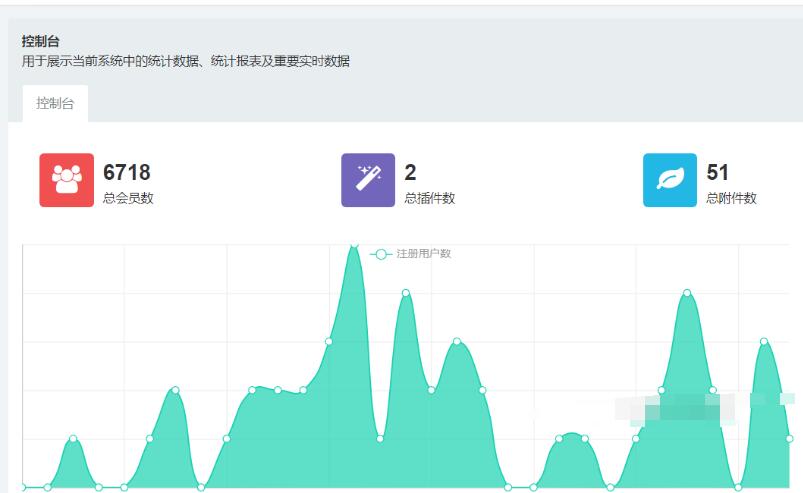
Task: Click the 总插件数 label
Action: point(430,198)
